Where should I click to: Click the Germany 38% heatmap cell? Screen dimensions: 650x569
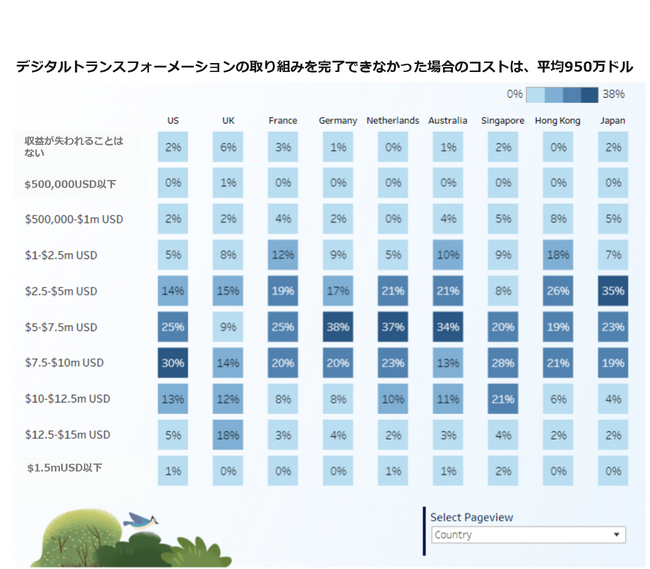338,327
